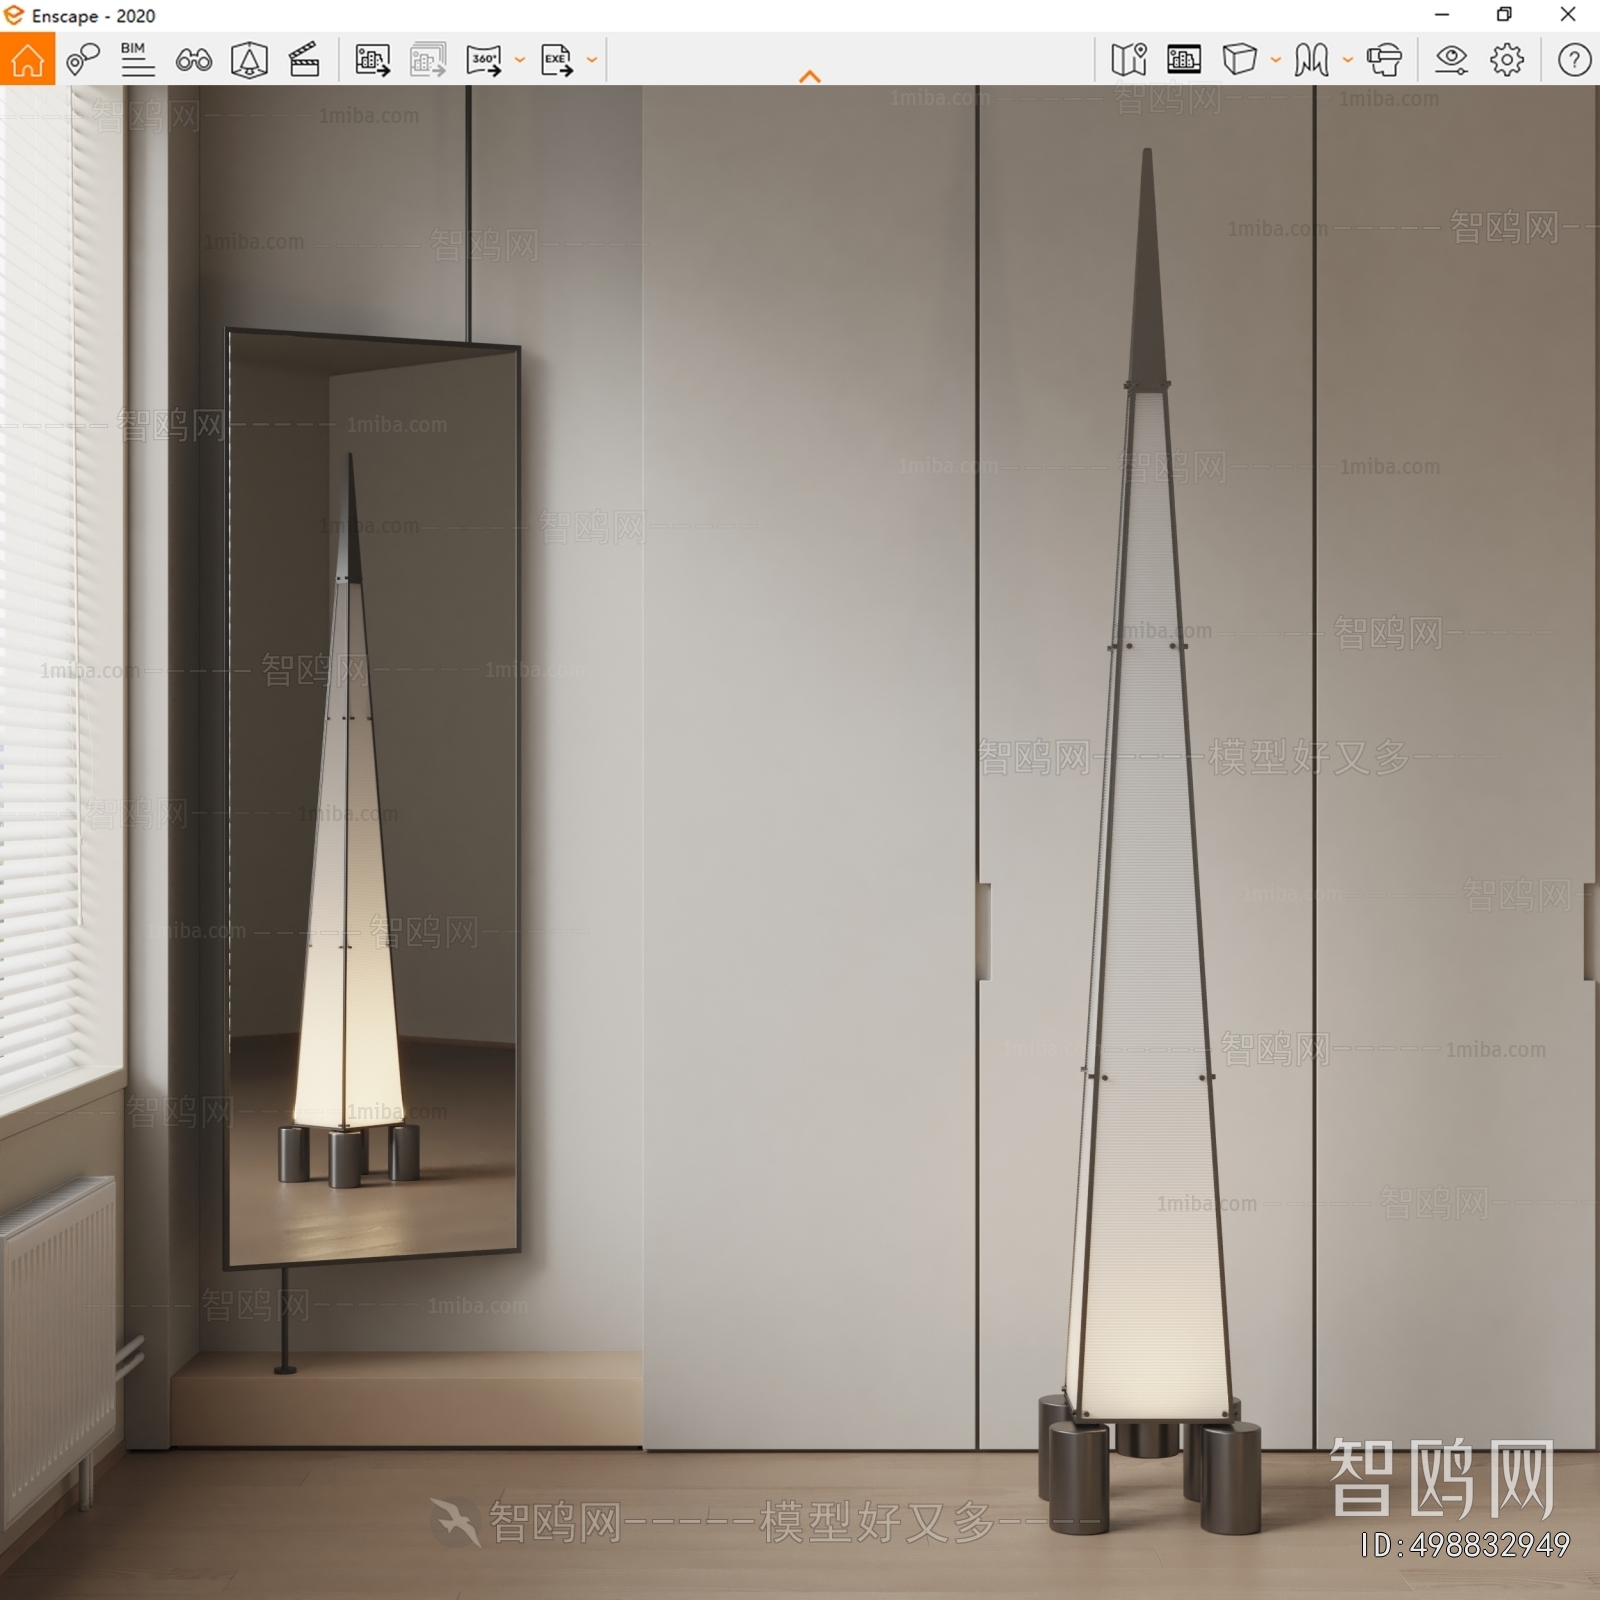Click the Enscape logo in title bar
1600x1600 pixels.
(13, 15)
